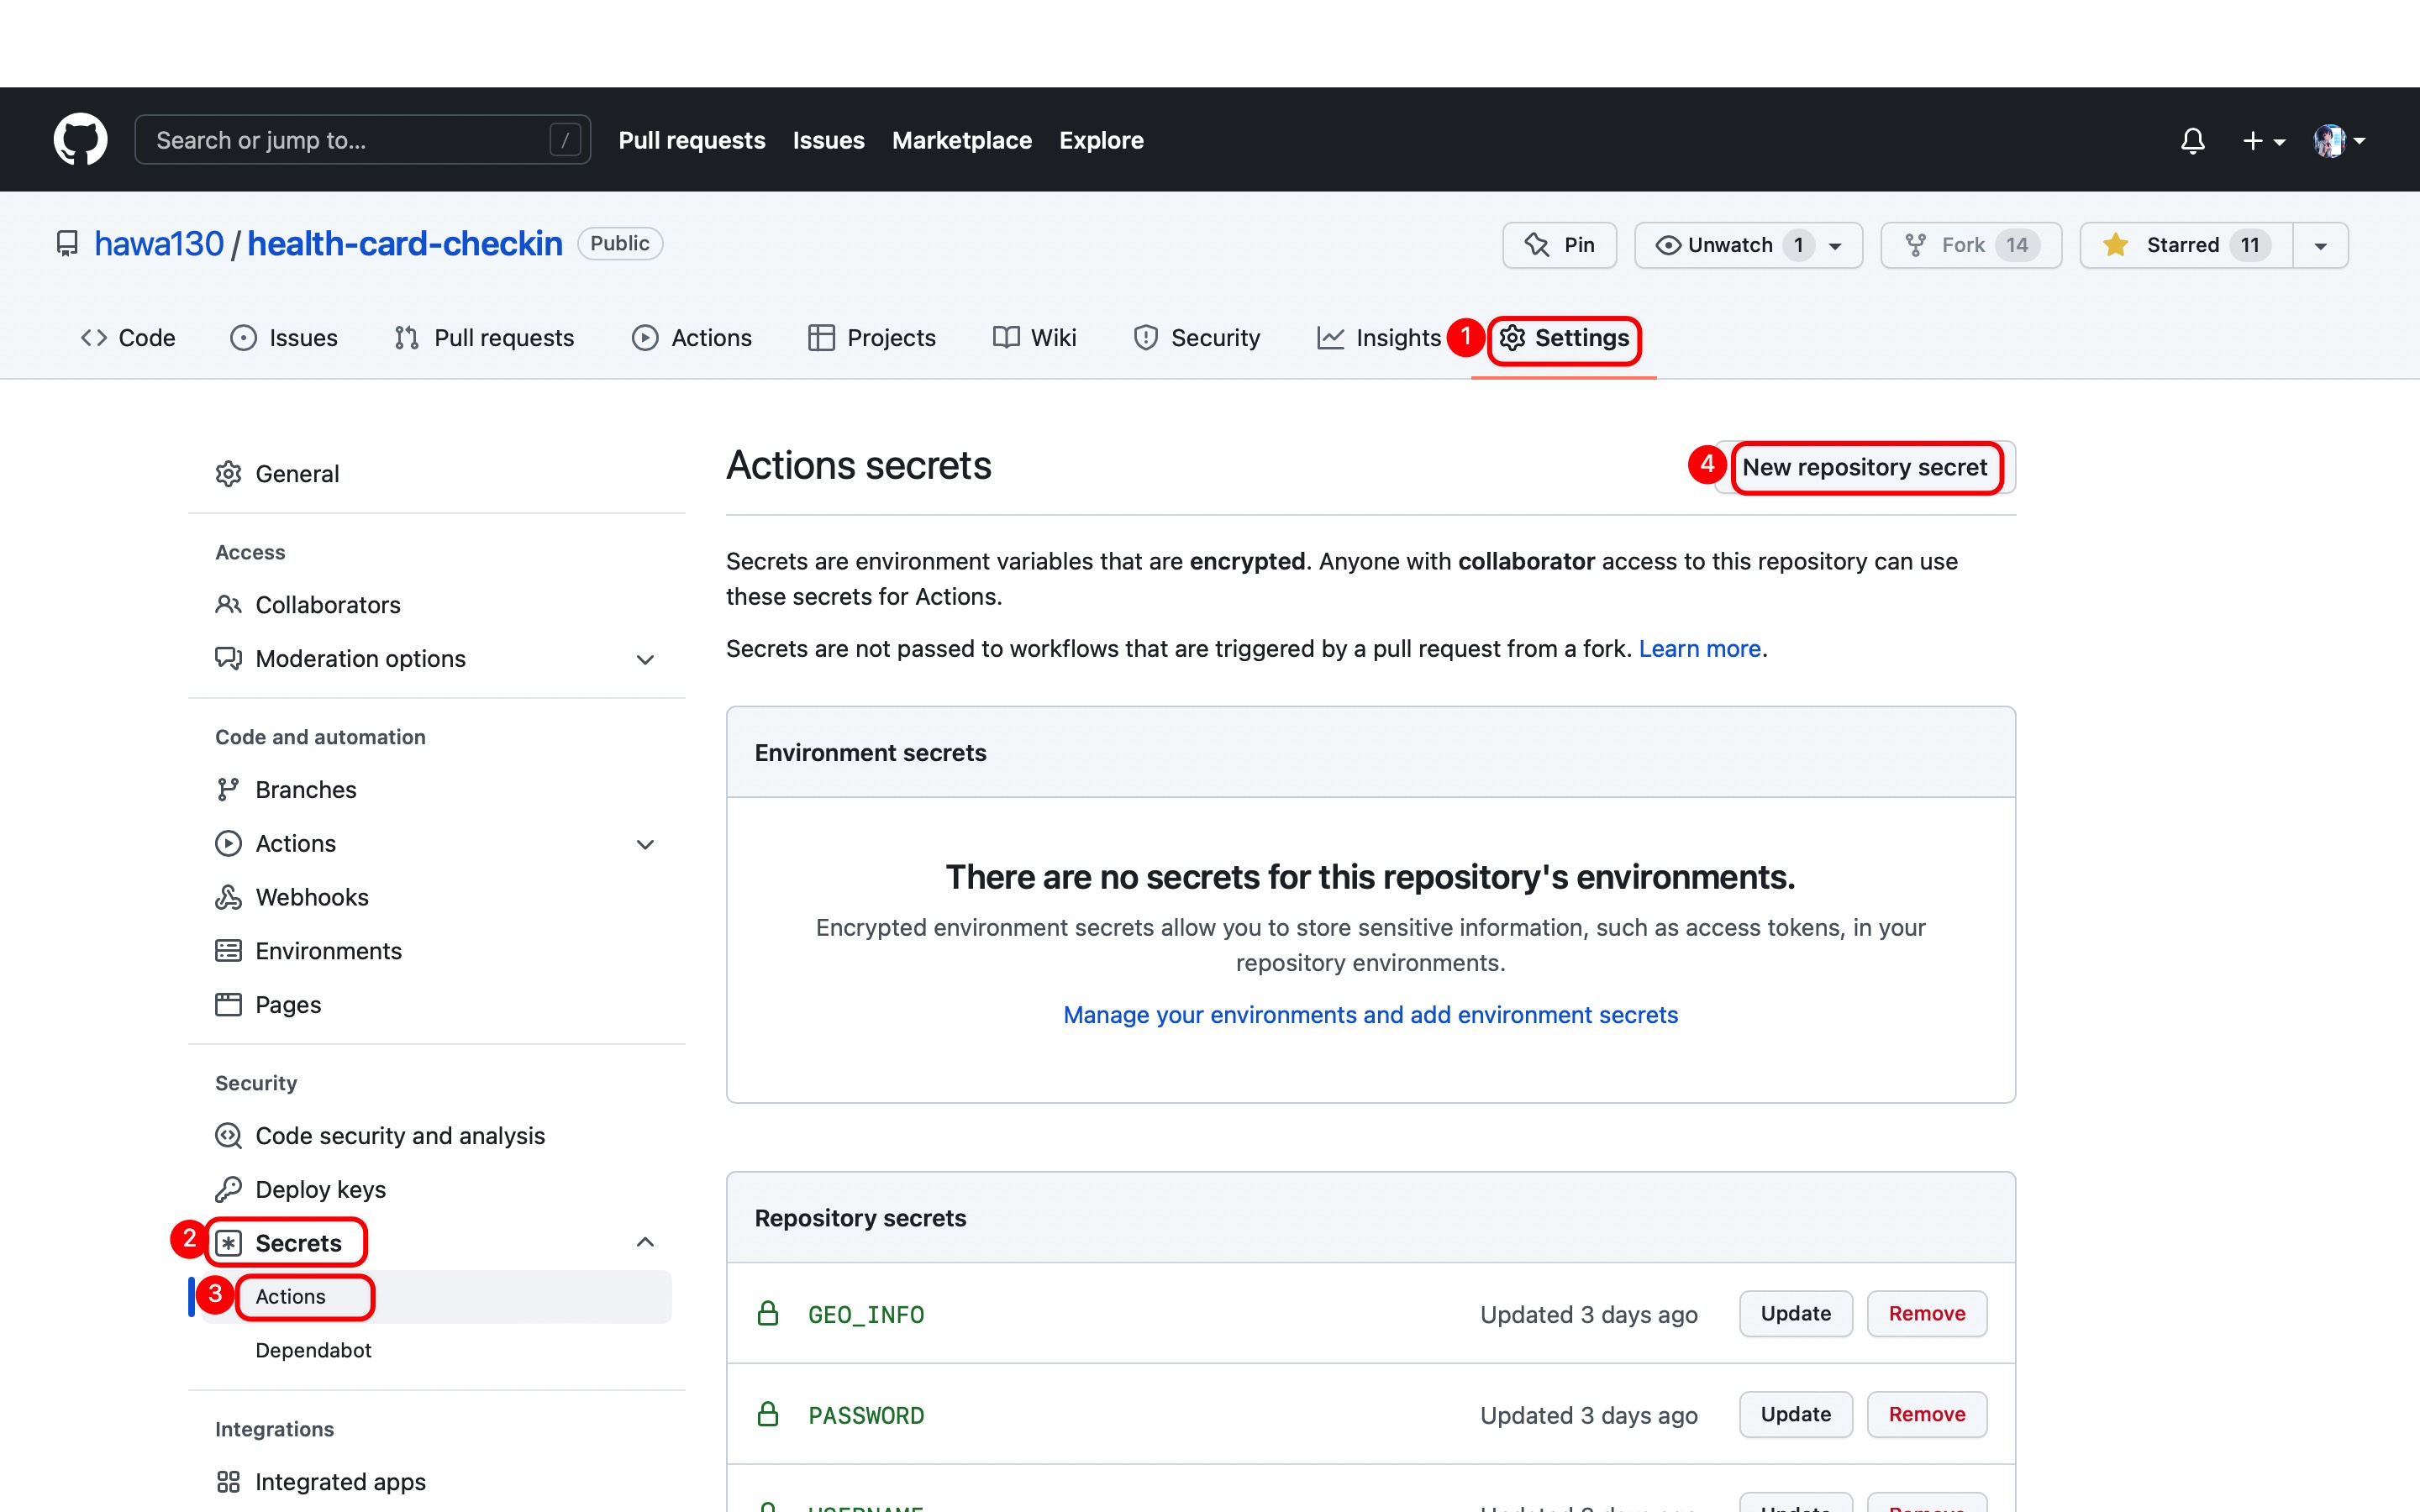Click the Moderation options label
The width and height of the screenshot is (2420, 1512).
click(361, 659)
